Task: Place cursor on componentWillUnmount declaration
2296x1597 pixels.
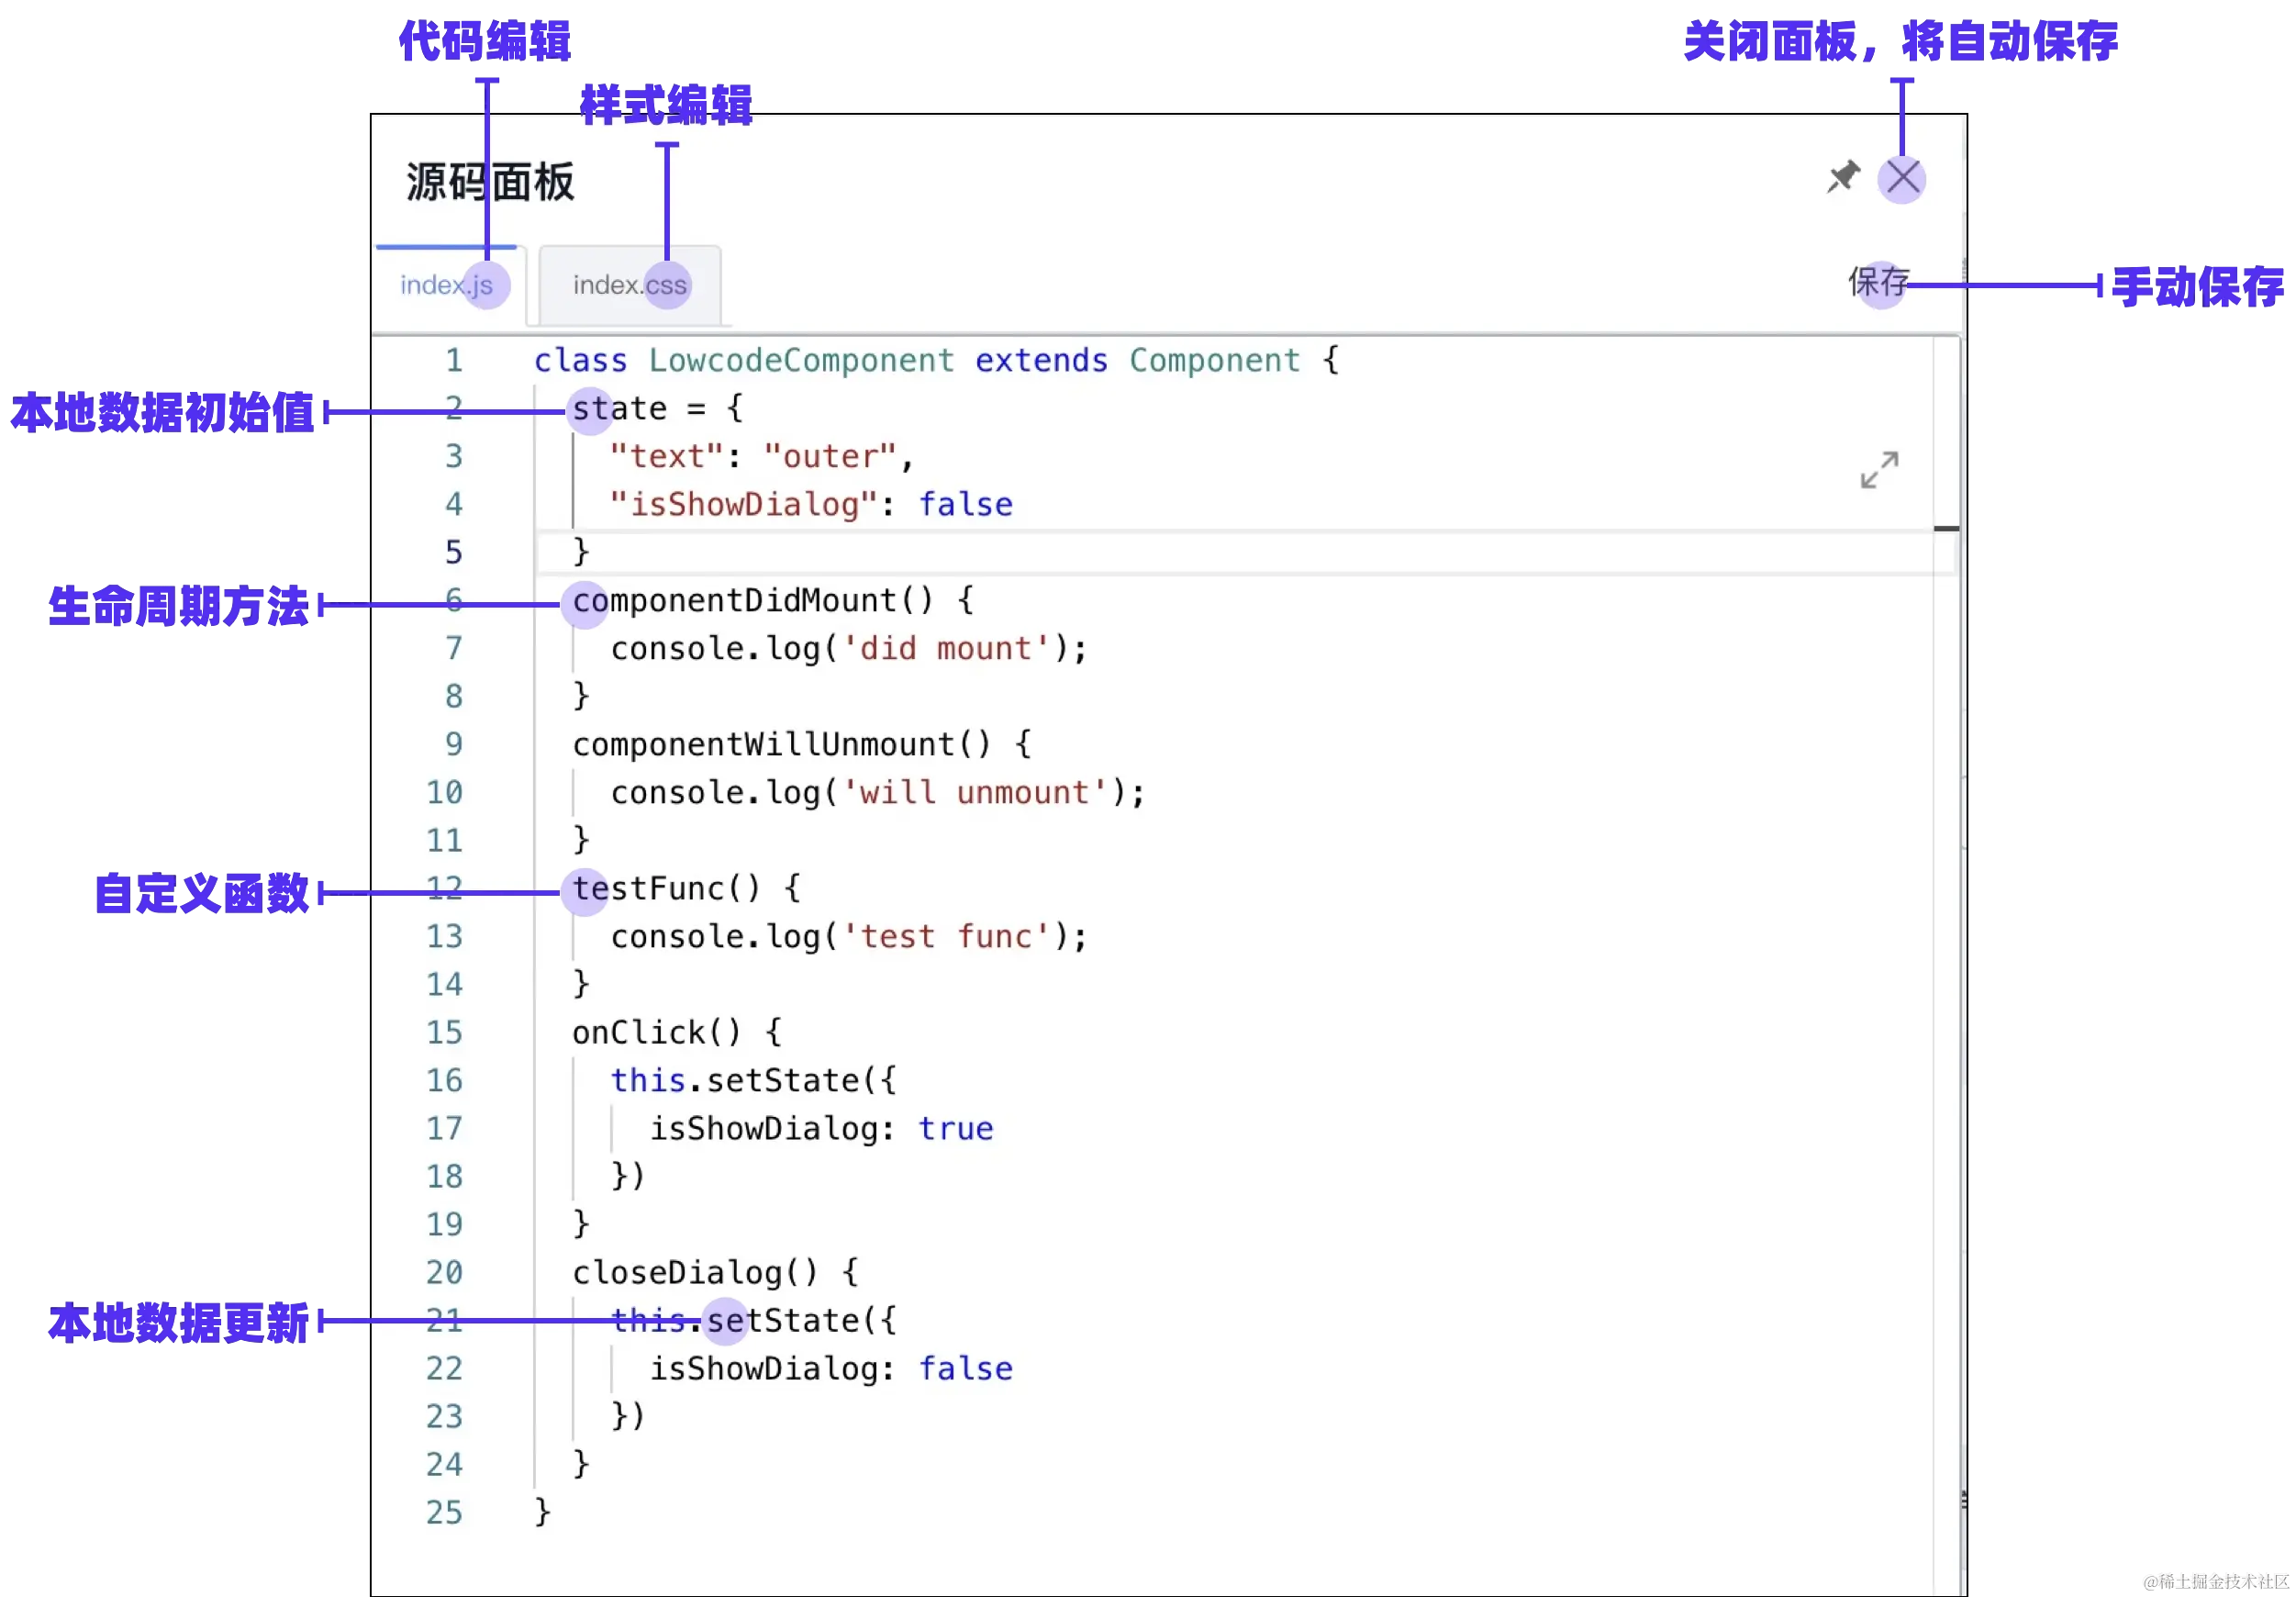Action: [764, 745]
